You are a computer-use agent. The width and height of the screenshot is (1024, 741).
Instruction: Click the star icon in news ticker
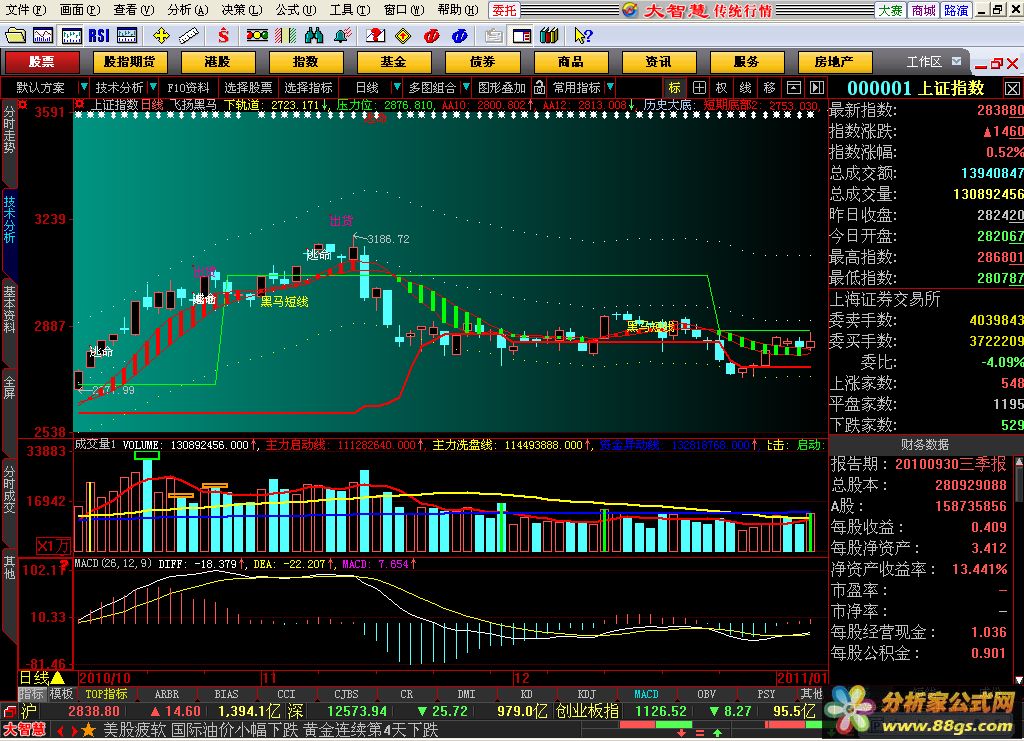(x=88, y=730)
